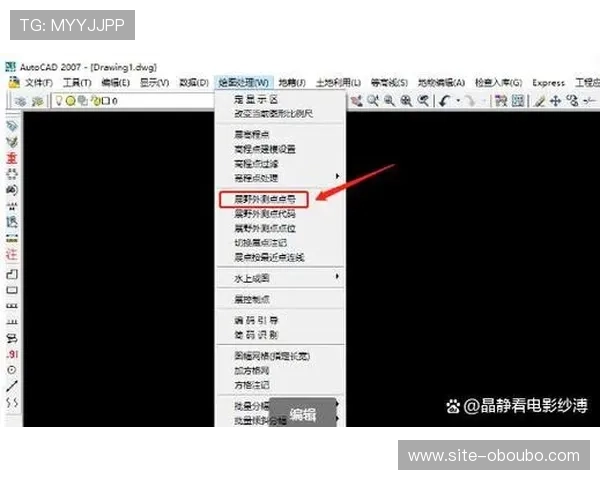This screenshot has height=480, width=600.
Task: Open the 数据(D) menu
Action: [x=194, y=82]
